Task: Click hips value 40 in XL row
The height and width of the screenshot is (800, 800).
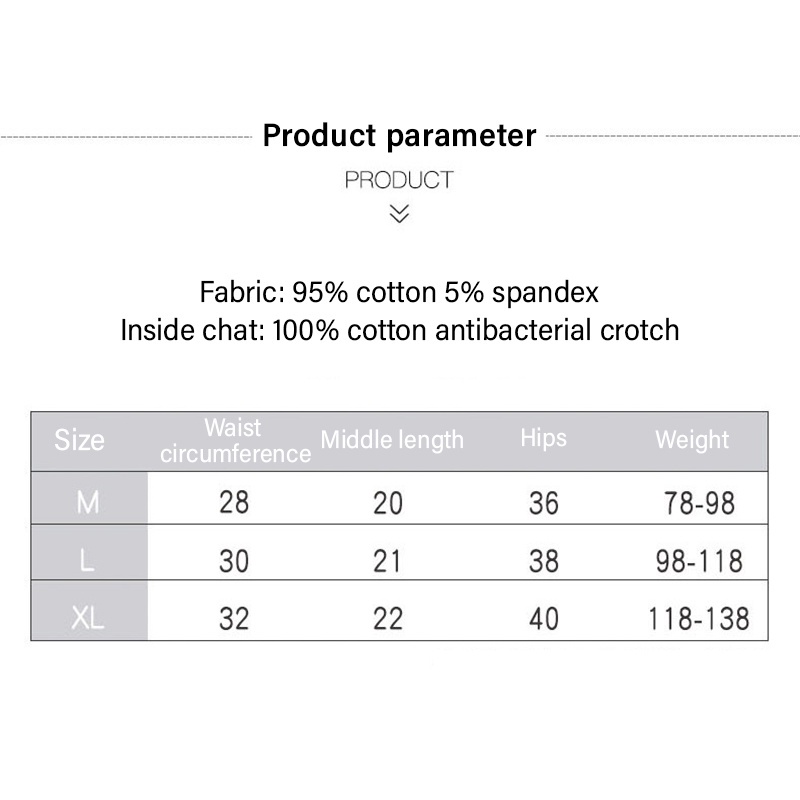Action: click(544, 619)
